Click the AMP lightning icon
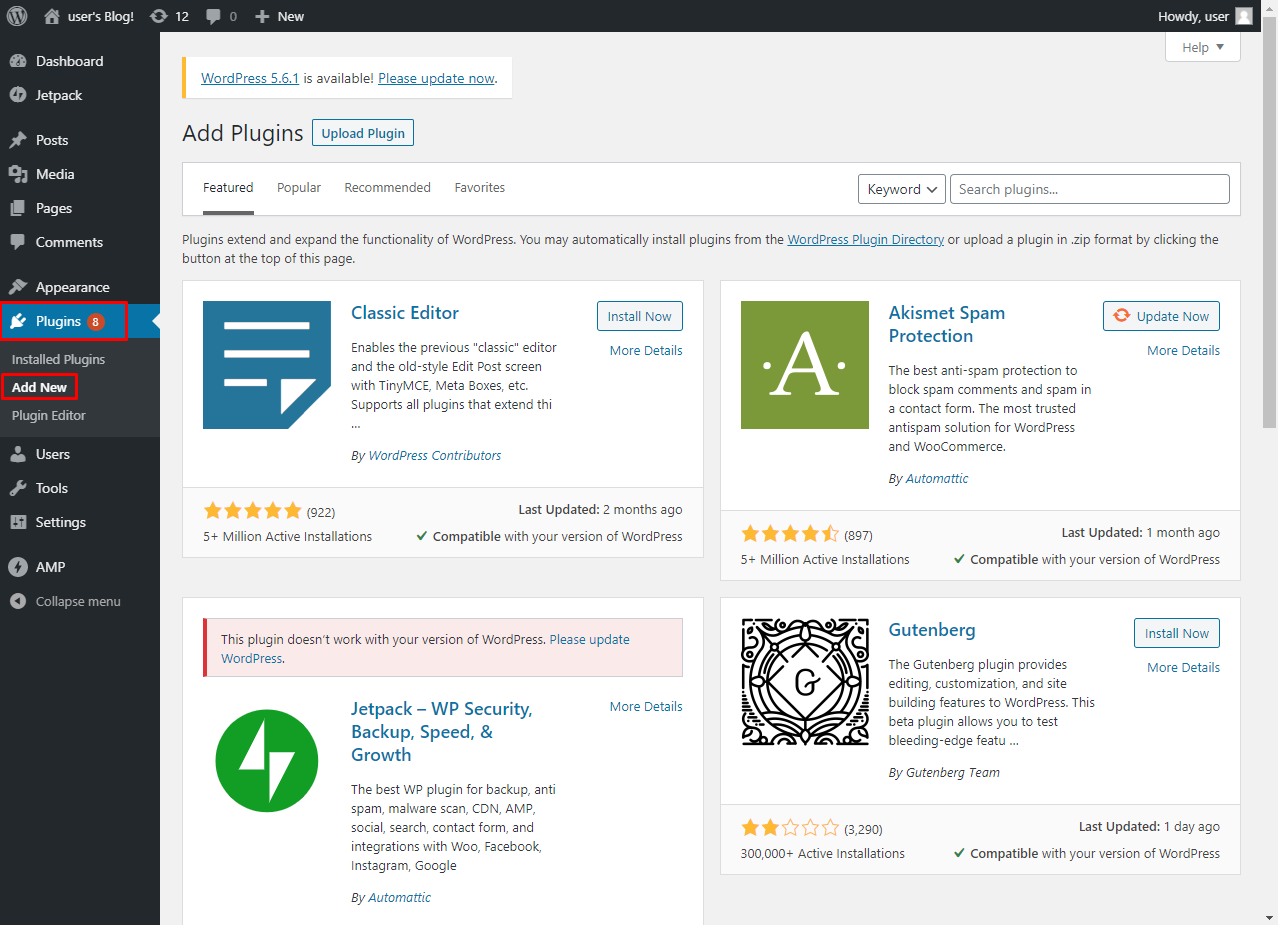This screenshot has height=925, width=1278. (x=18, y=567)
